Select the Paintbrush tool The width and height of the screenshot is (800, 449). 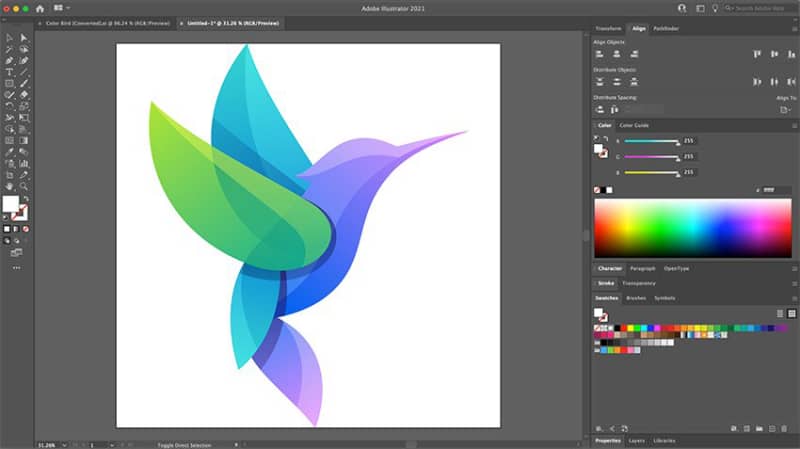click(x=23, y=84)
